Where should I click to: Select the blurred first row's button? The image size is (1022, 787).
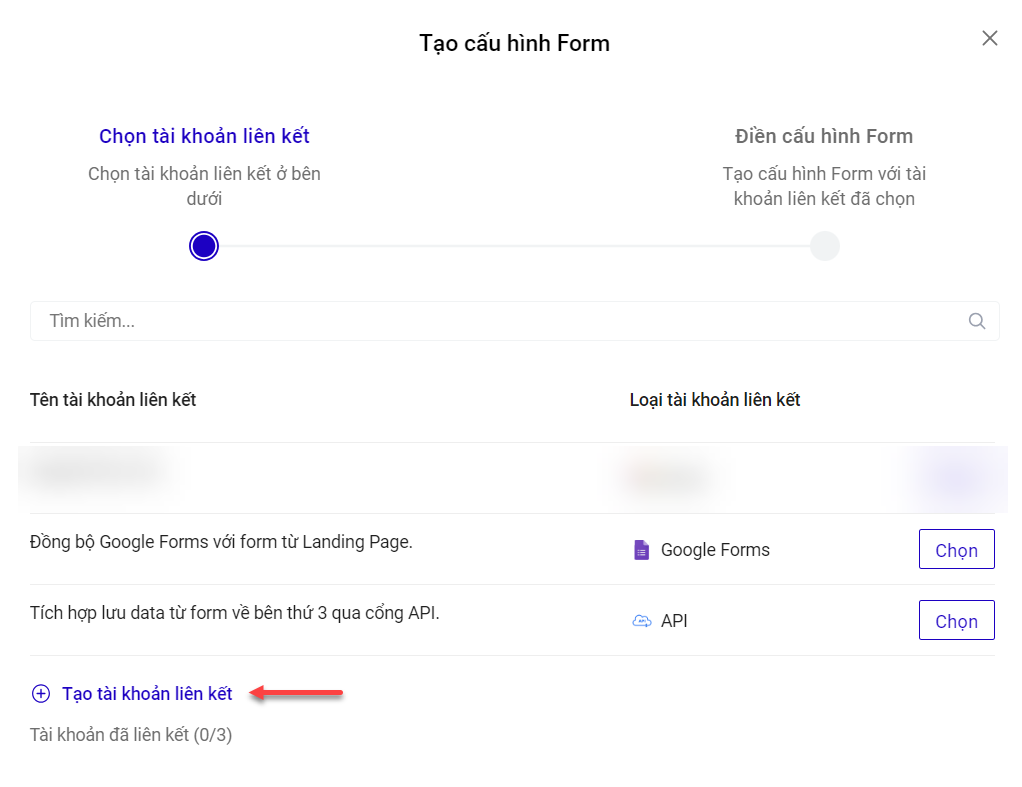(x=956, y=478)
